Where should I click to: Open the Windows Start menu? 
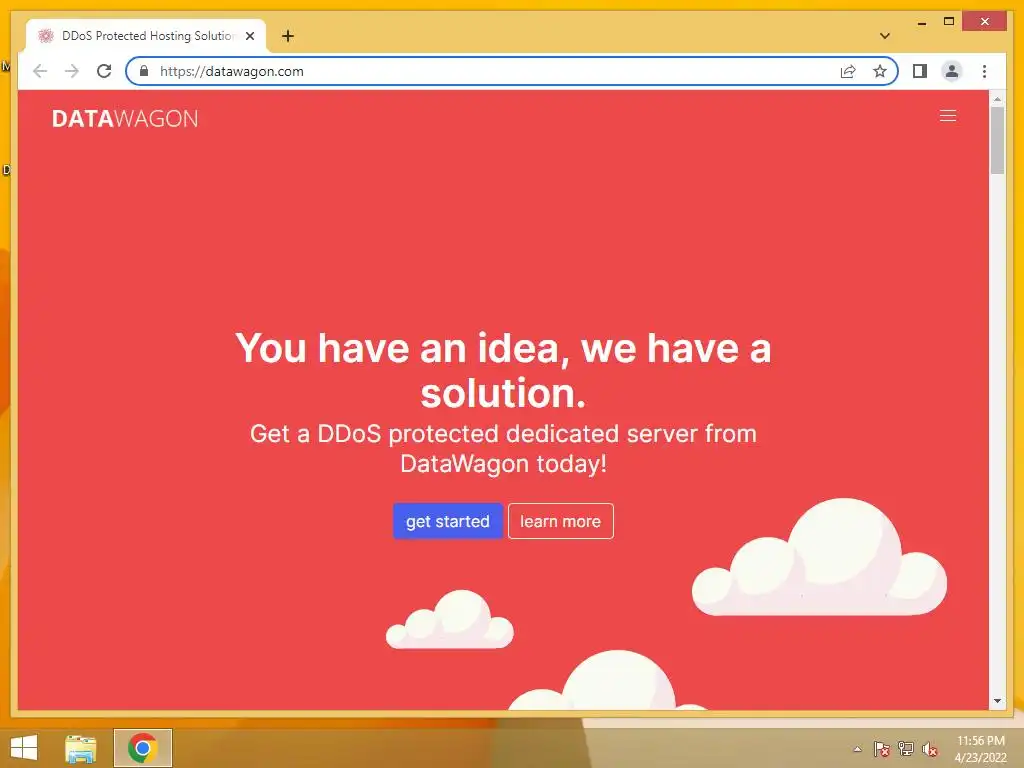click(24, 748)
